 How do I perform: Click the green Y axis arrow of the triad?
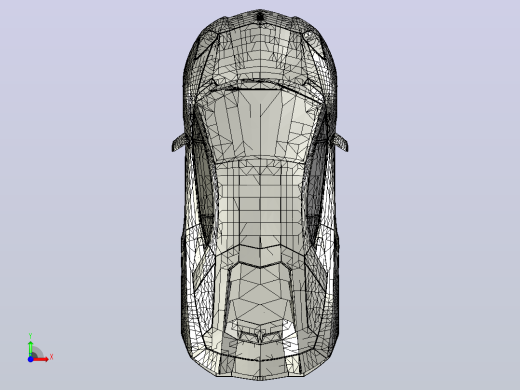[30, 348]
